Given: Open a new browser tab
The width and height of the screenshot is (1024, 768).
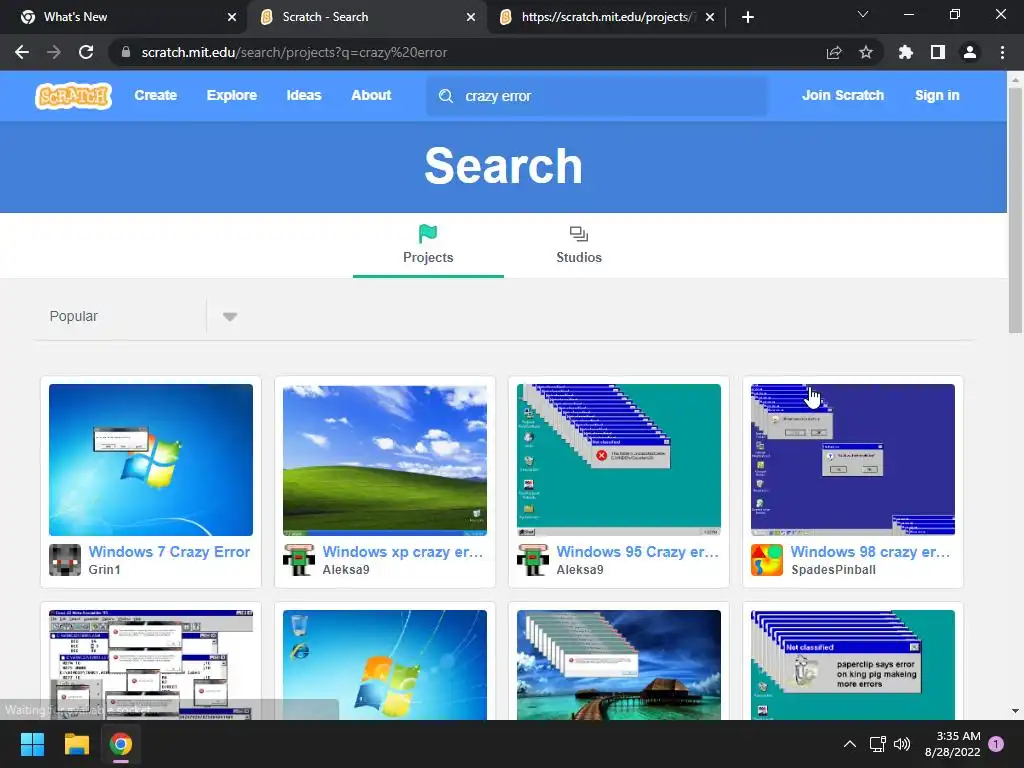Looking at the screenshot, I should tap(748, 17).
